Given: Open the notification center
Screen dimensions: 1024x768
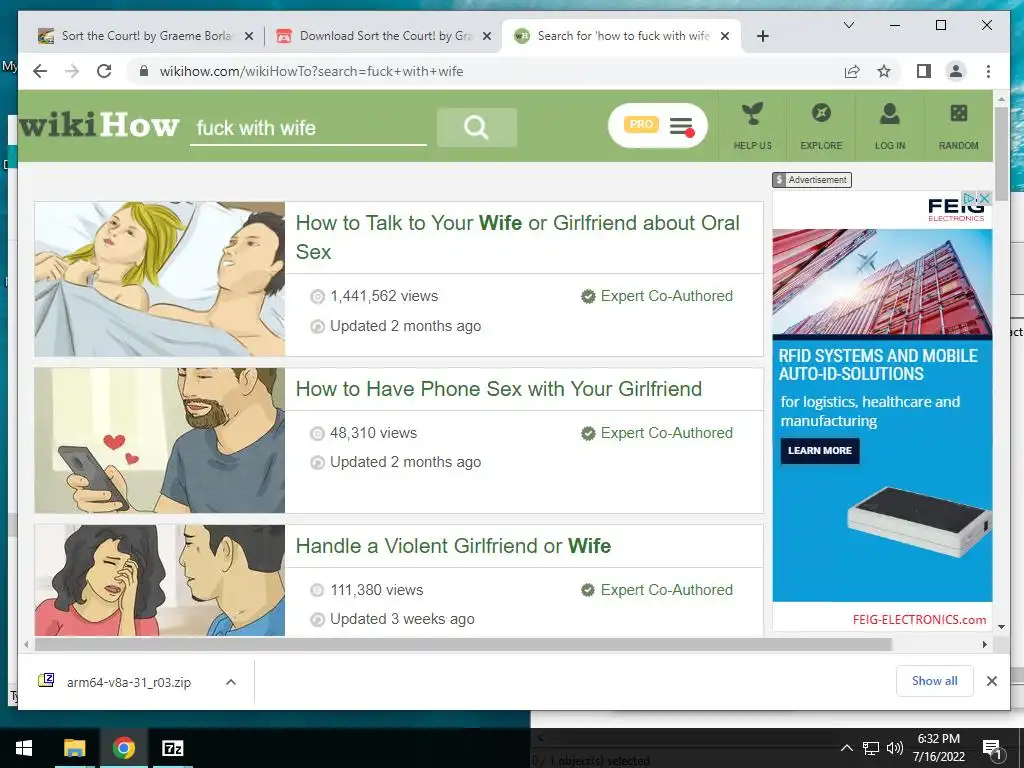Looking at the screenshot, I should coord(992,748).
